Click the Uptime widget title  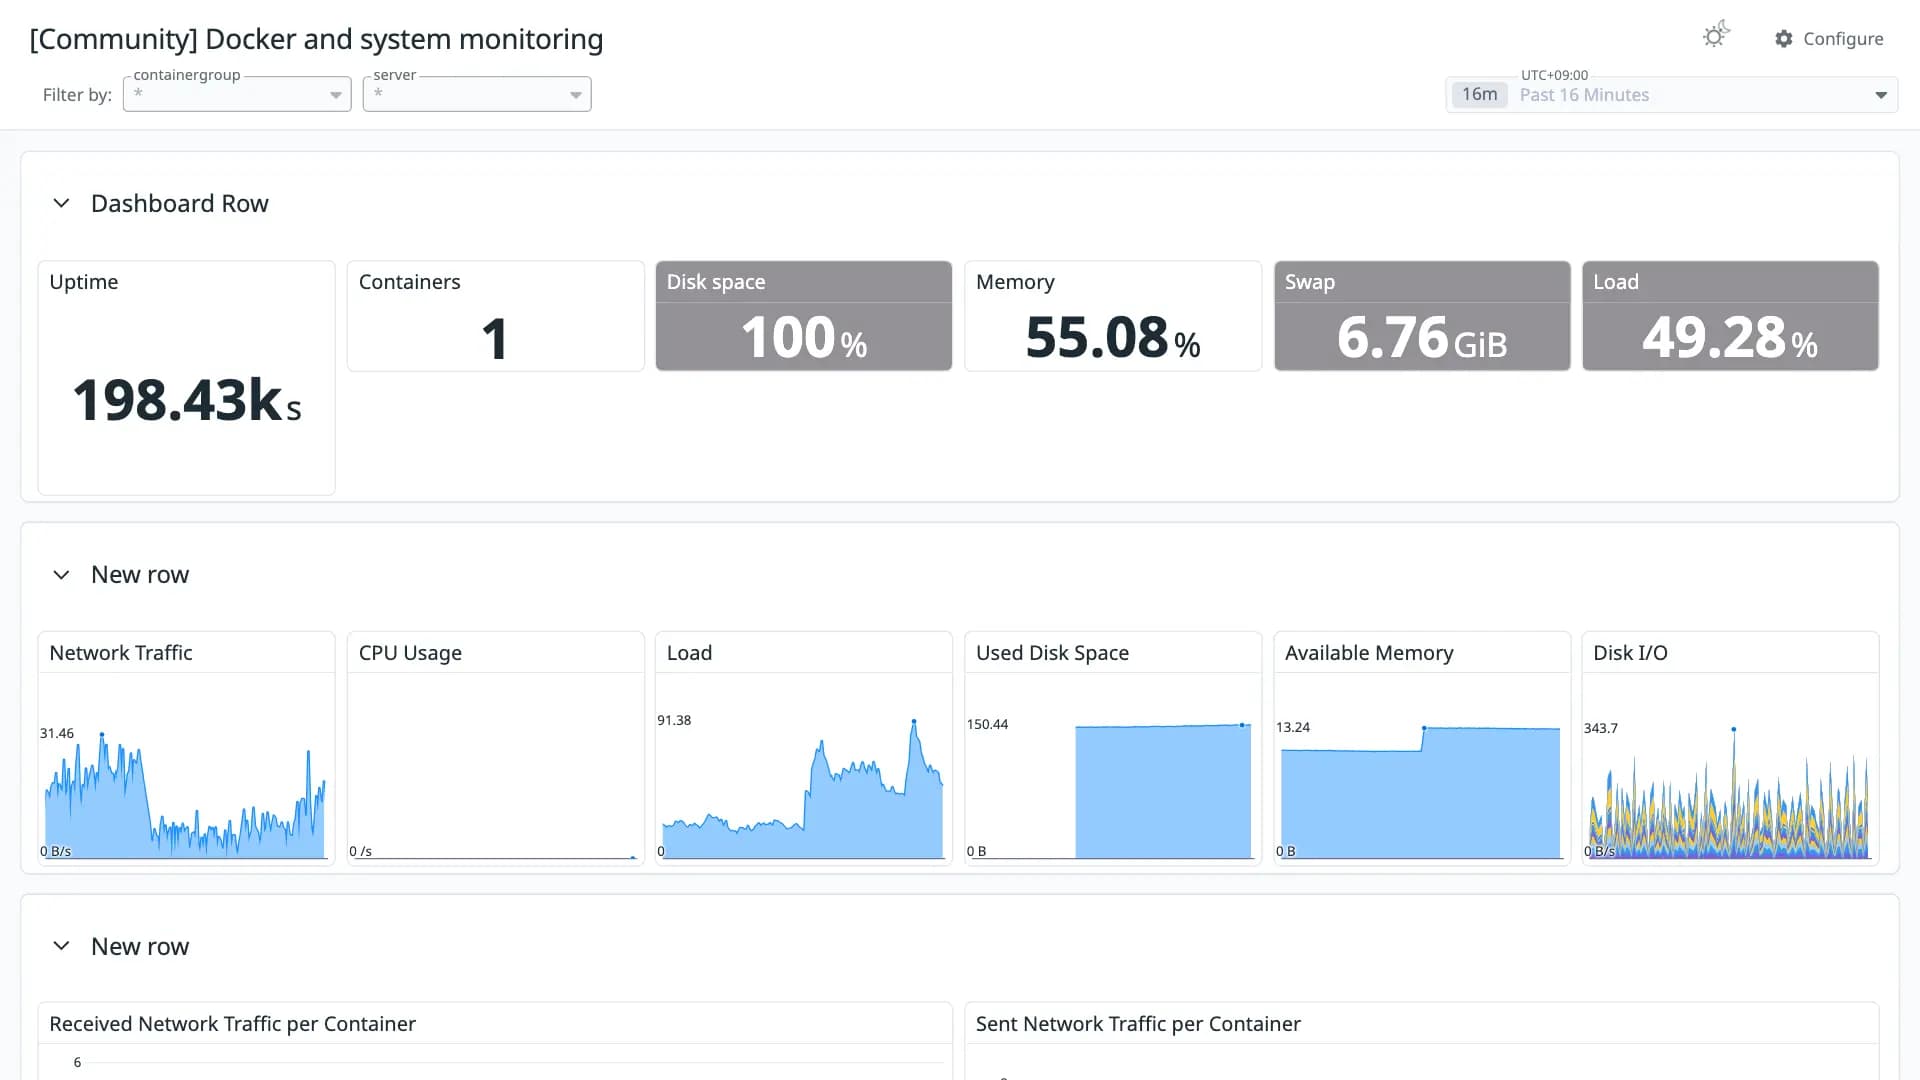point(84,282)
